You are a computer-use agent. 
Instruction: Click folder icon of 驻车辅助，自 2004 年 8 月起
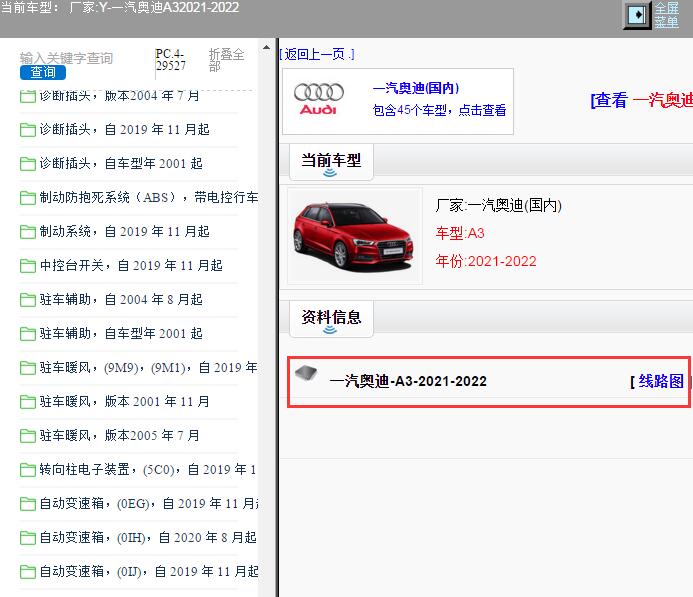pos(28,300)
